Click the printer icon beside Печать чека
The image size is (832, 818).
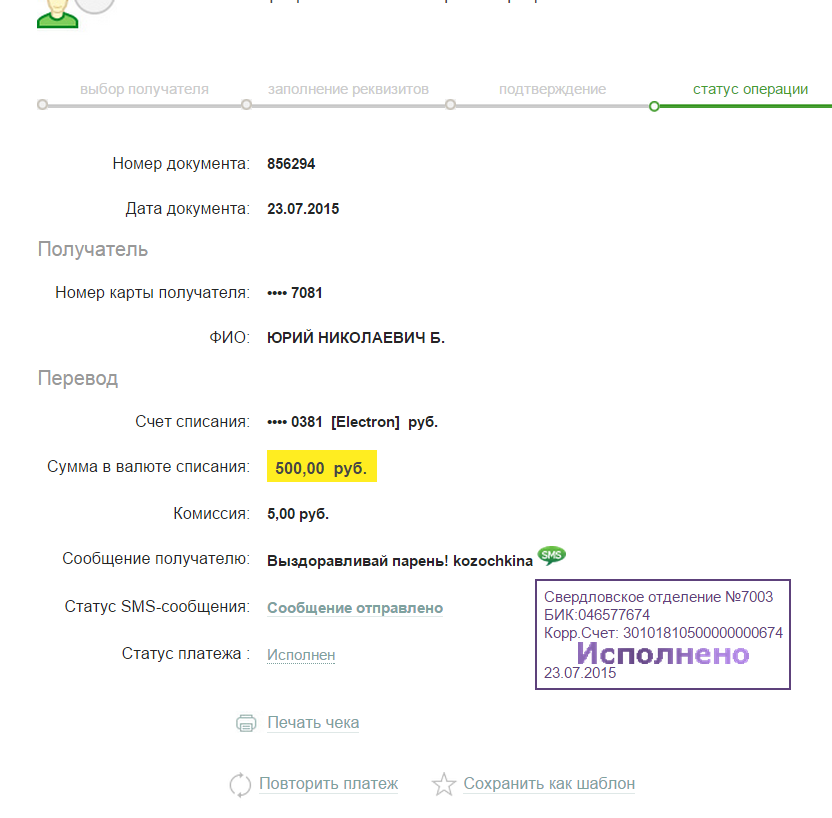click(x=246, y=723)
